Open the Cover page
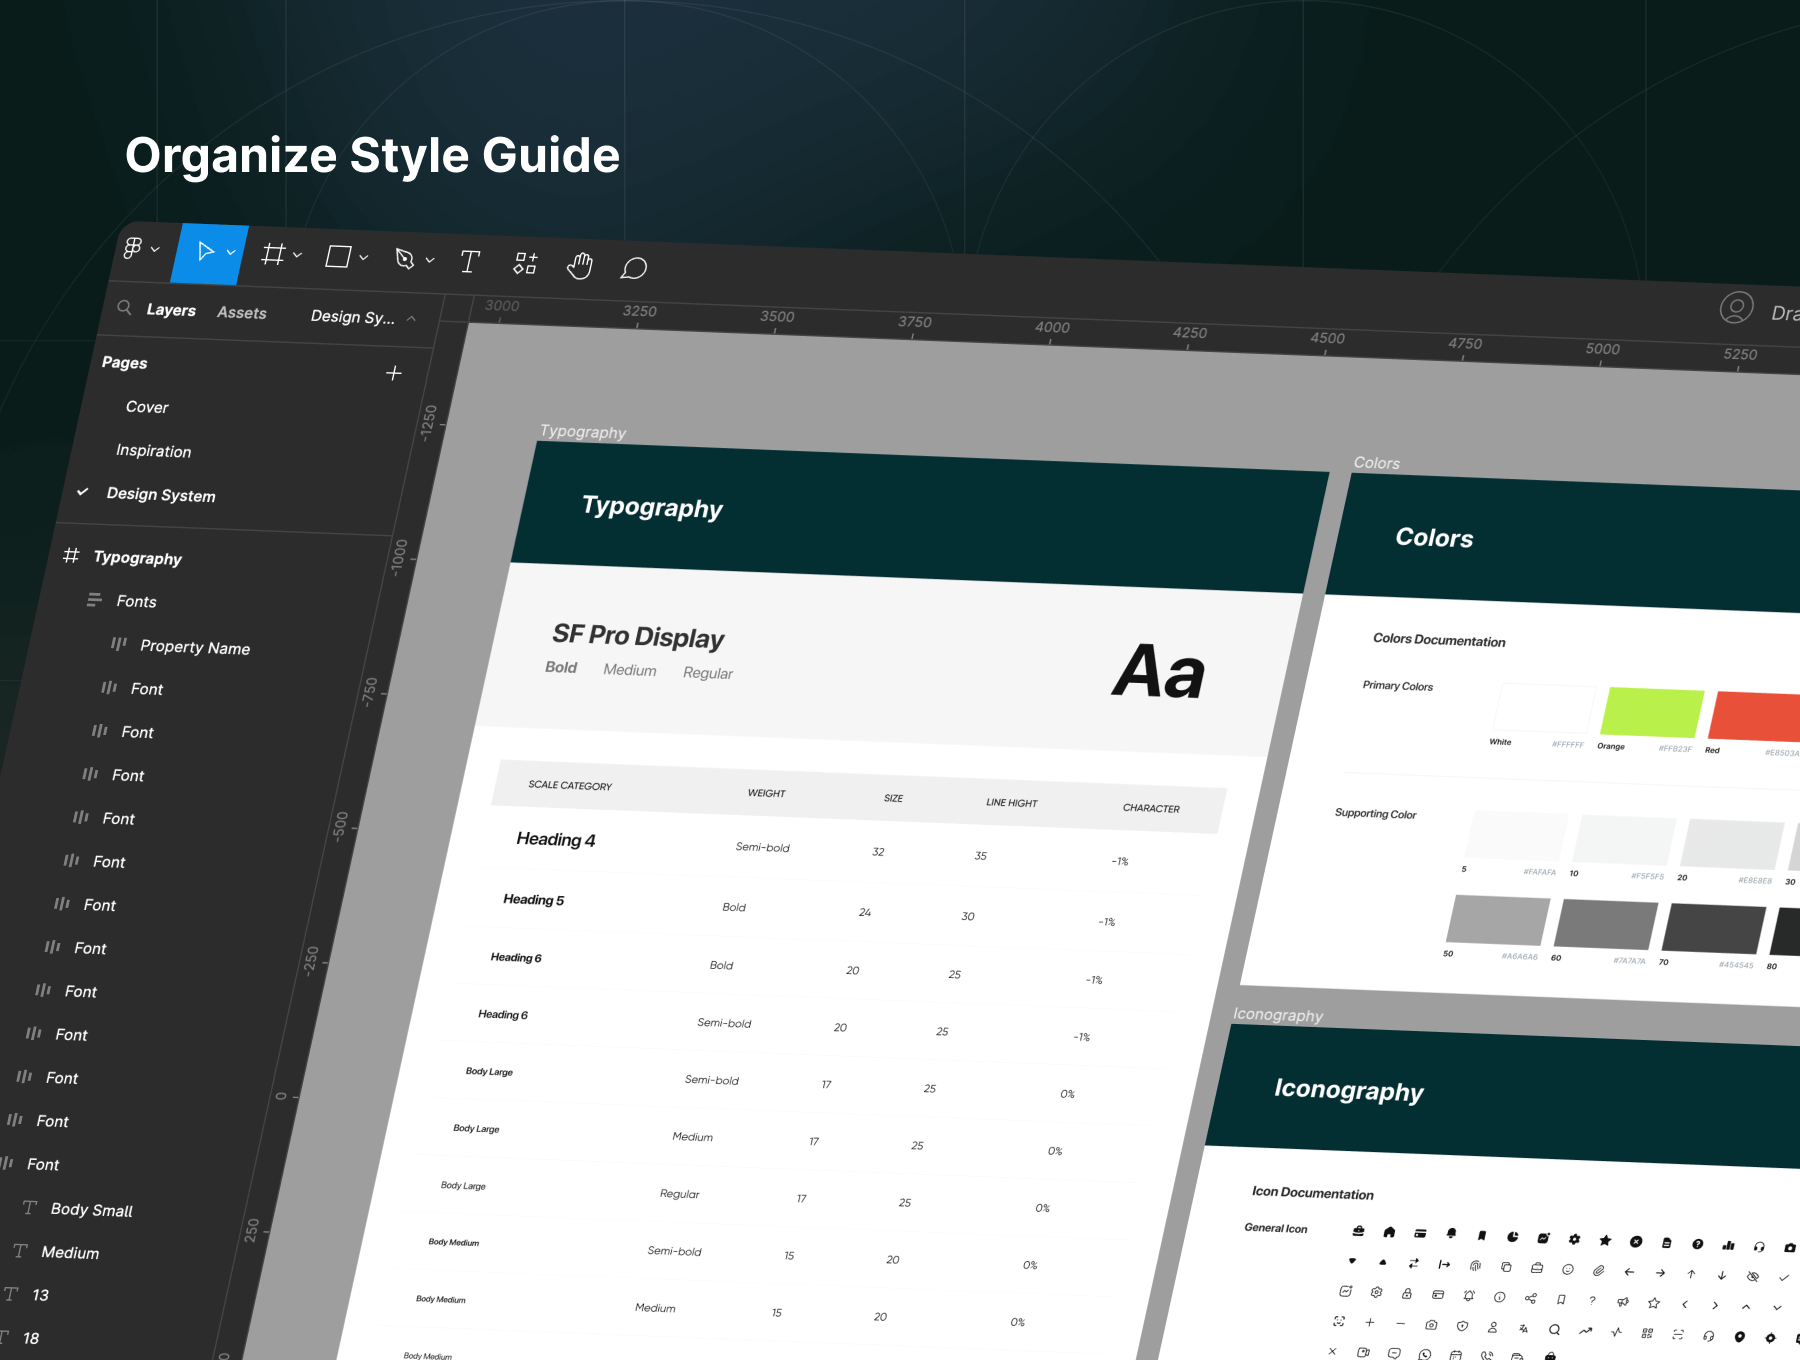 (x=147, y=407)
